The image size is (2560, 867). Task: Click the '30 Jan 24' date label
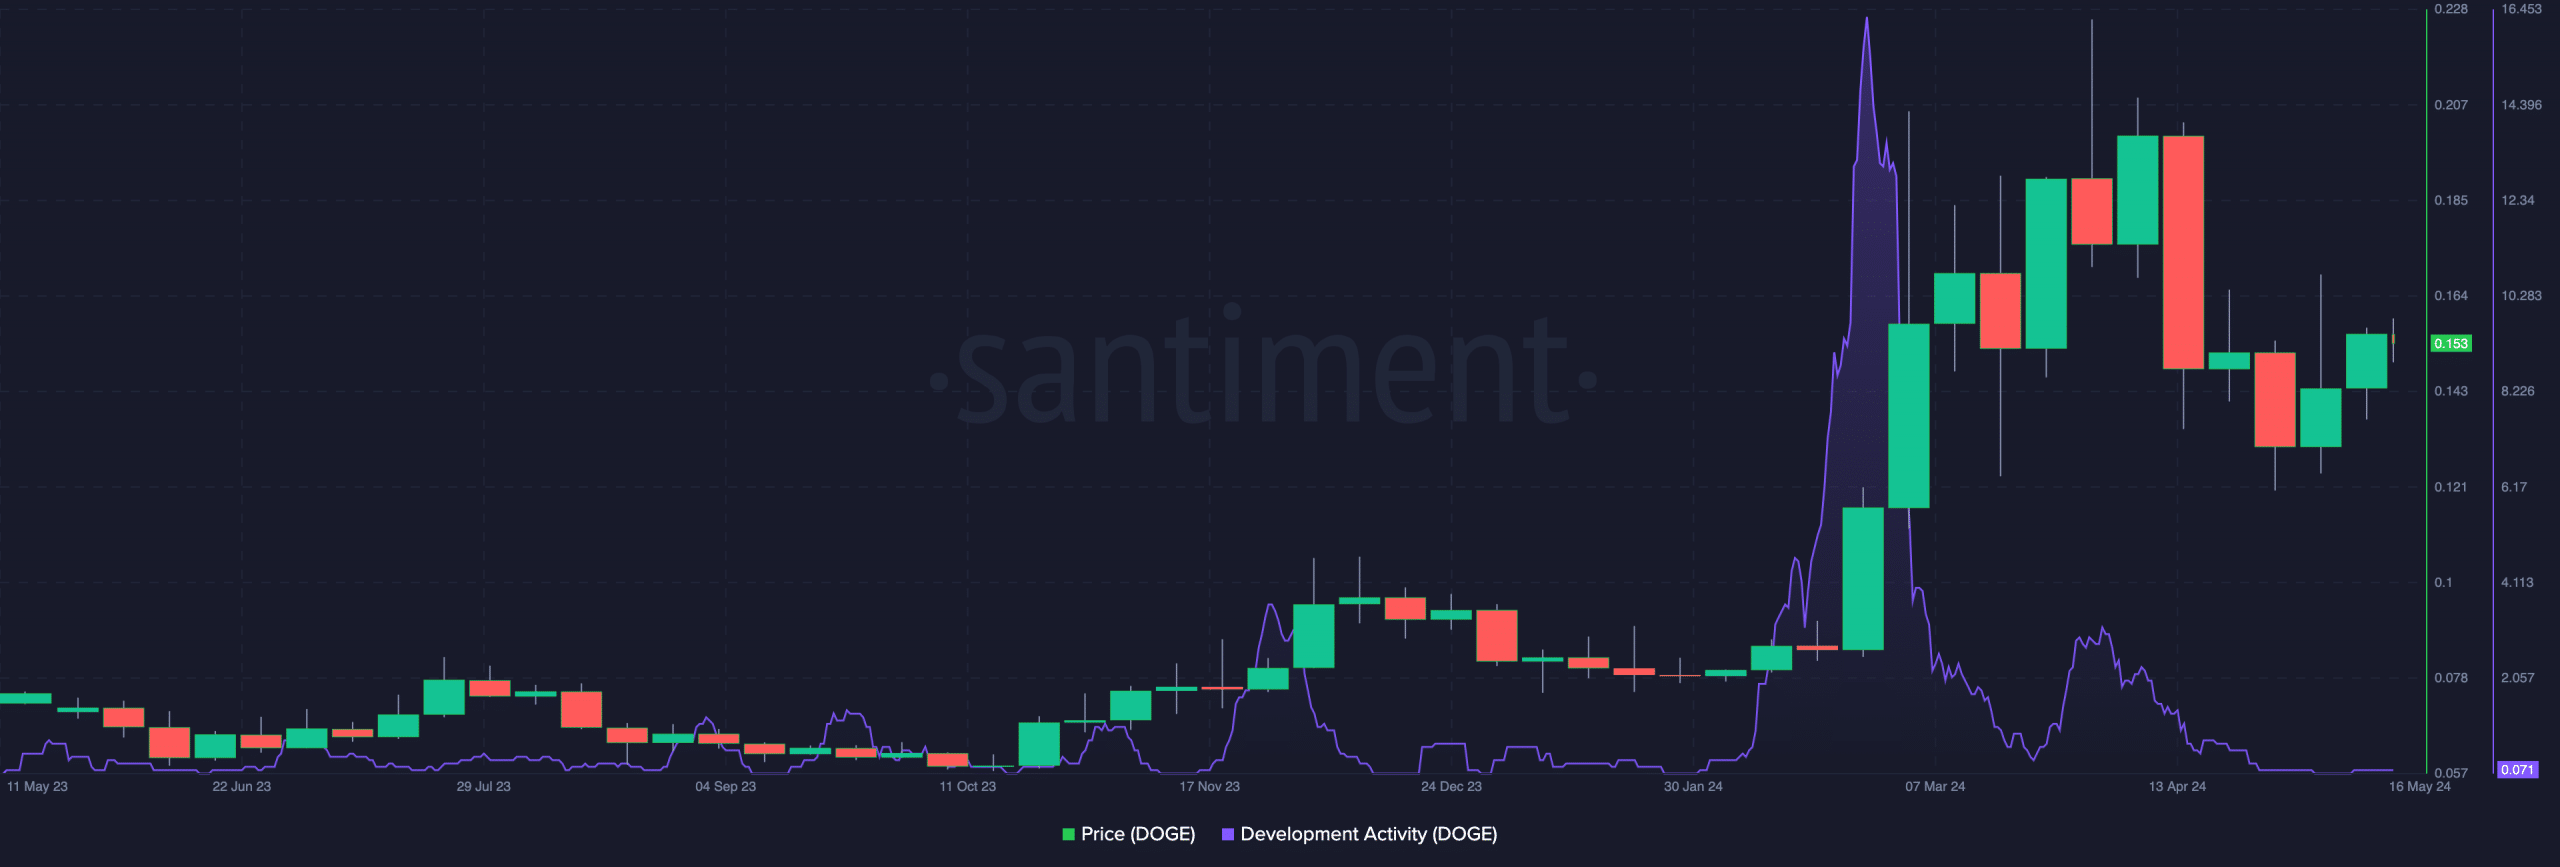point(1693,787)
